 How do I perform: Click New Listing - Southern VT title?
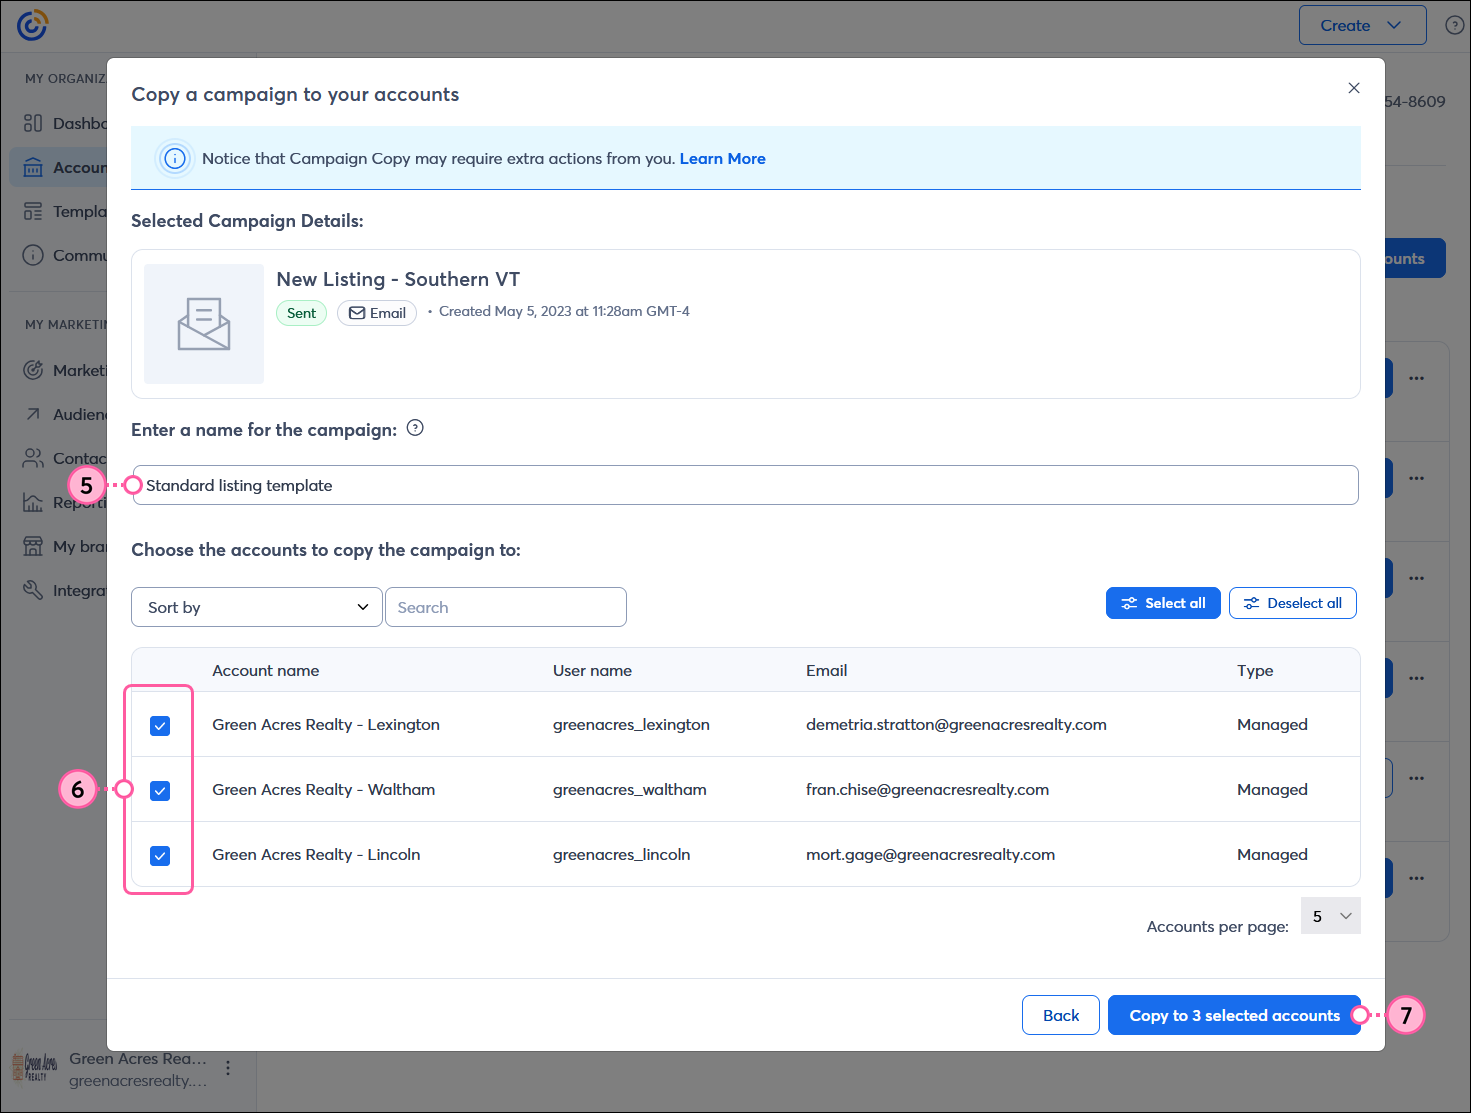pyautogui.click(x=398, y=279)
